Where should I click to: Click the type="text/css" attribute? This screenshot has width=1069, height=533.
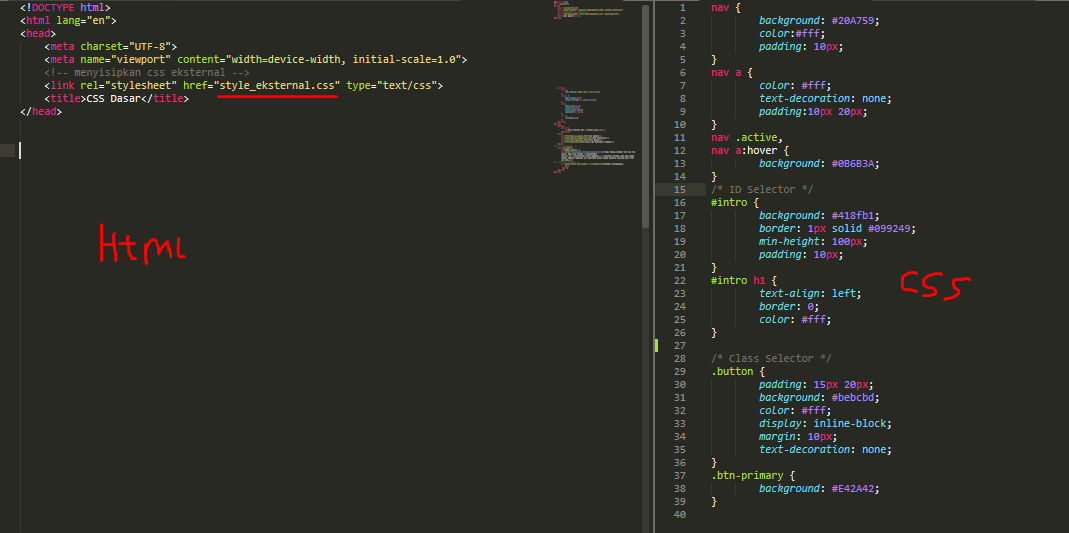[x=391, y=85]
